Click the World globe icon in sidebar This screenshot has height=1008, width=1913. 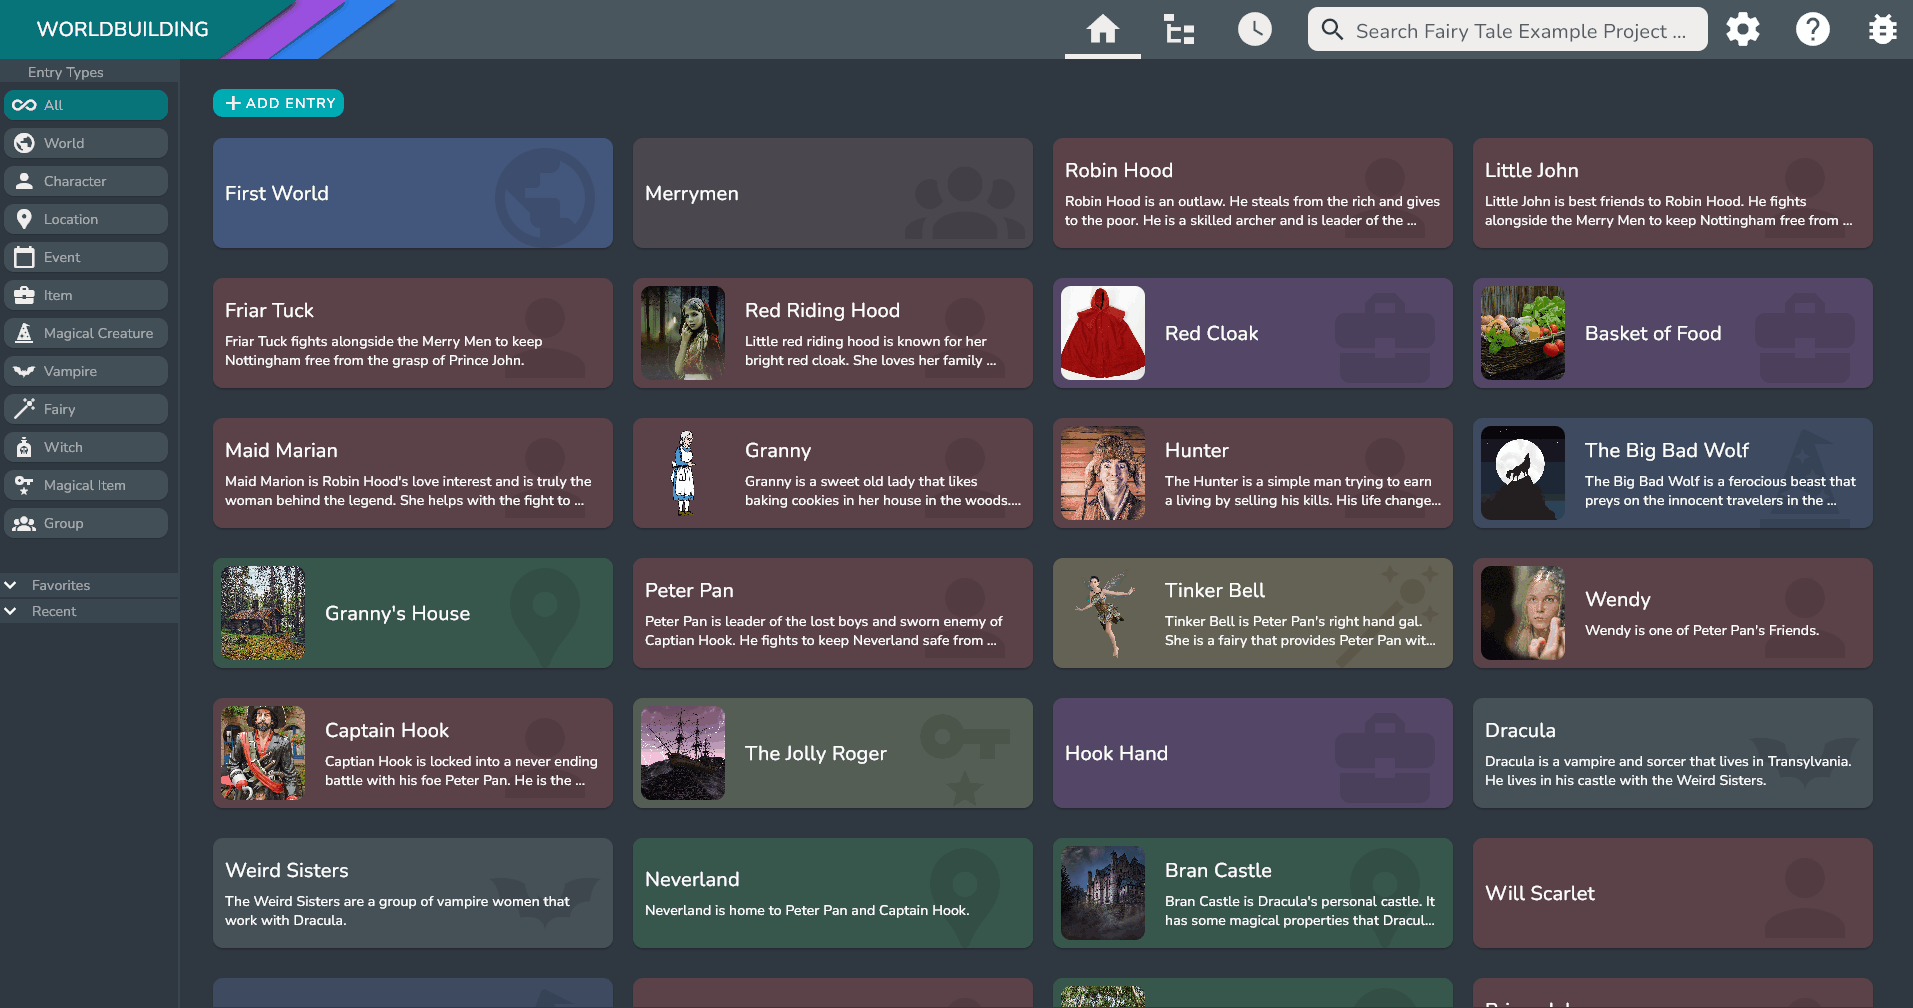click(x=24, y=143)
